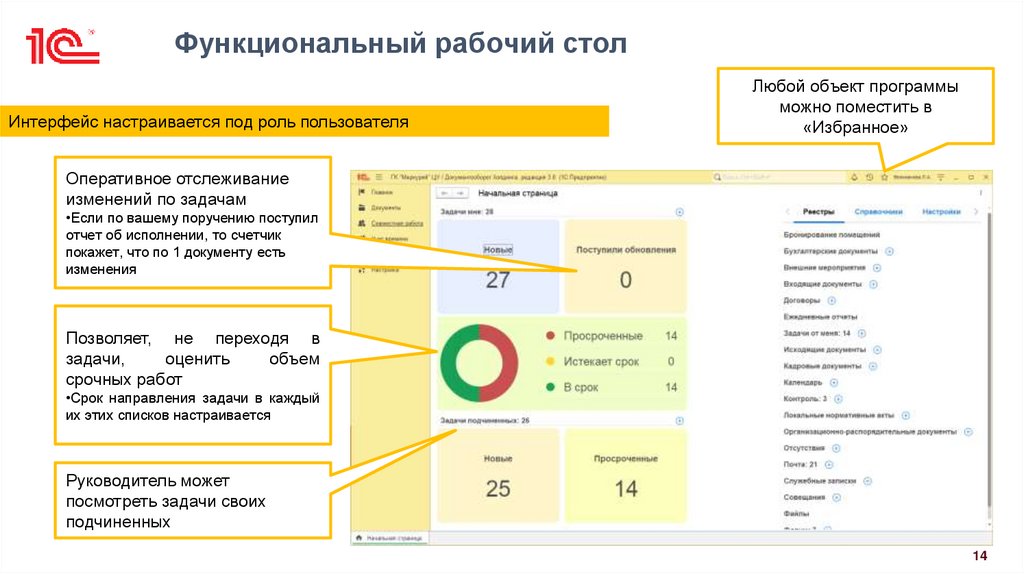Click the Просроченные 14 legend row by the chart
Viewport: 1024px width, 574px height.
(x=611, y=336)
